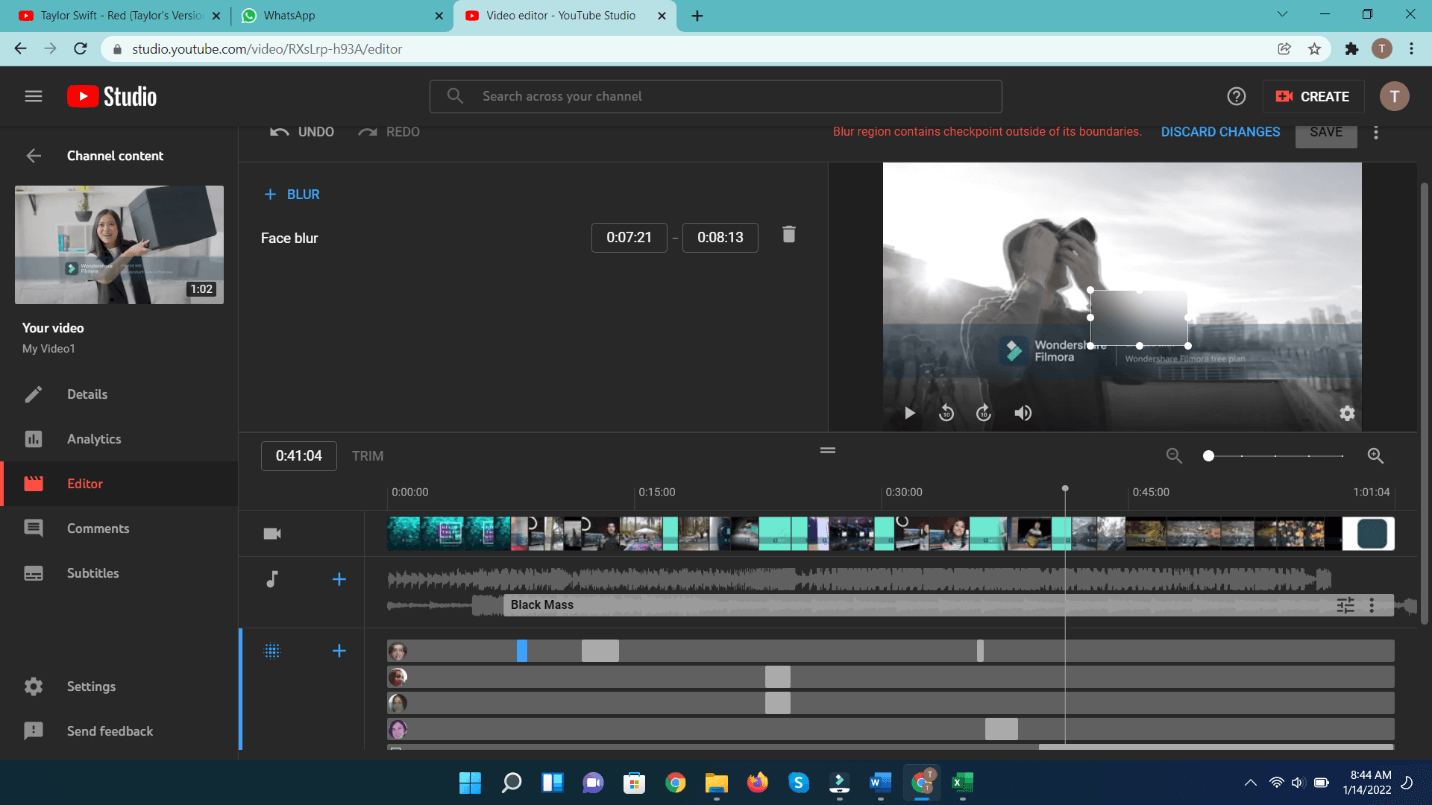Open the help question mark icon
1432x805 pixels.
coord(1236,96)
